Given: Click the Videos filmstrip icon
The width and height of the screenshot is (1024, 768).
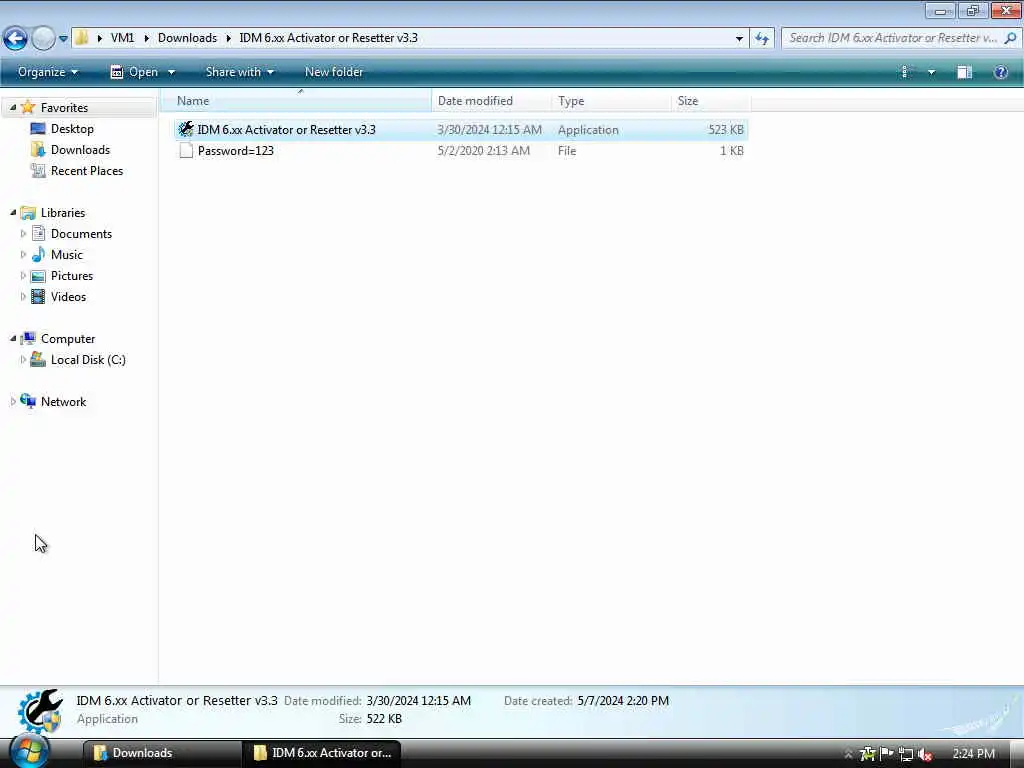Looking at the screenshot, I should (39, 296).
